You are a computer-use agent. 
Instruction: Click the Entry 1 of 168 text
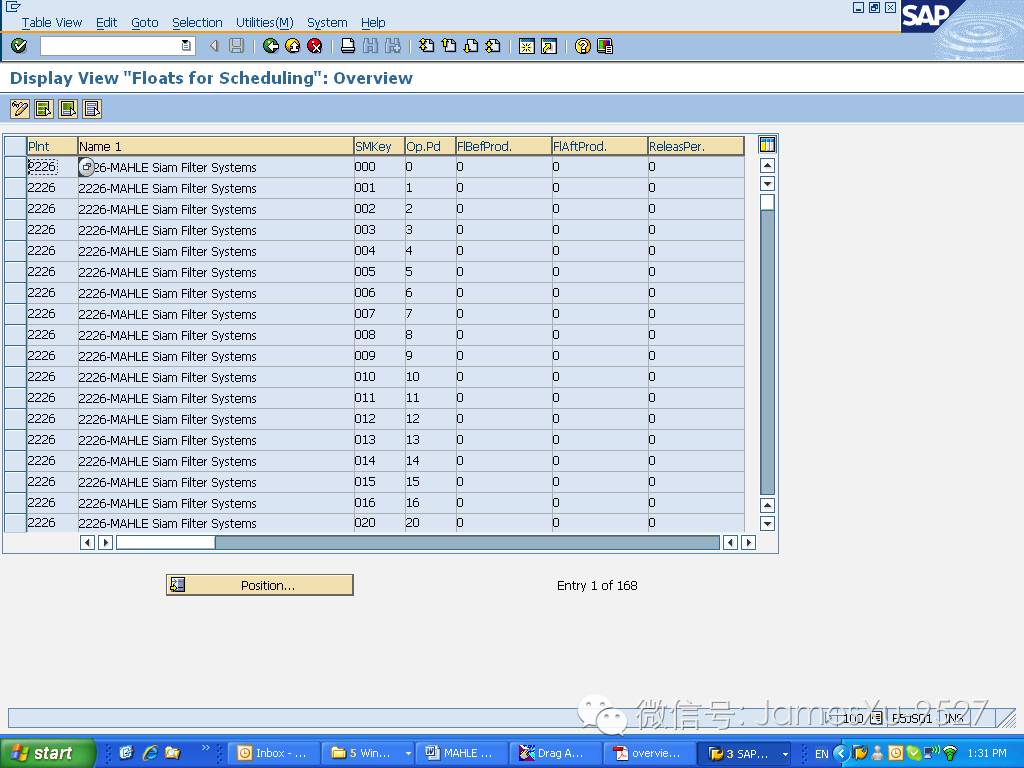(597, 586)
